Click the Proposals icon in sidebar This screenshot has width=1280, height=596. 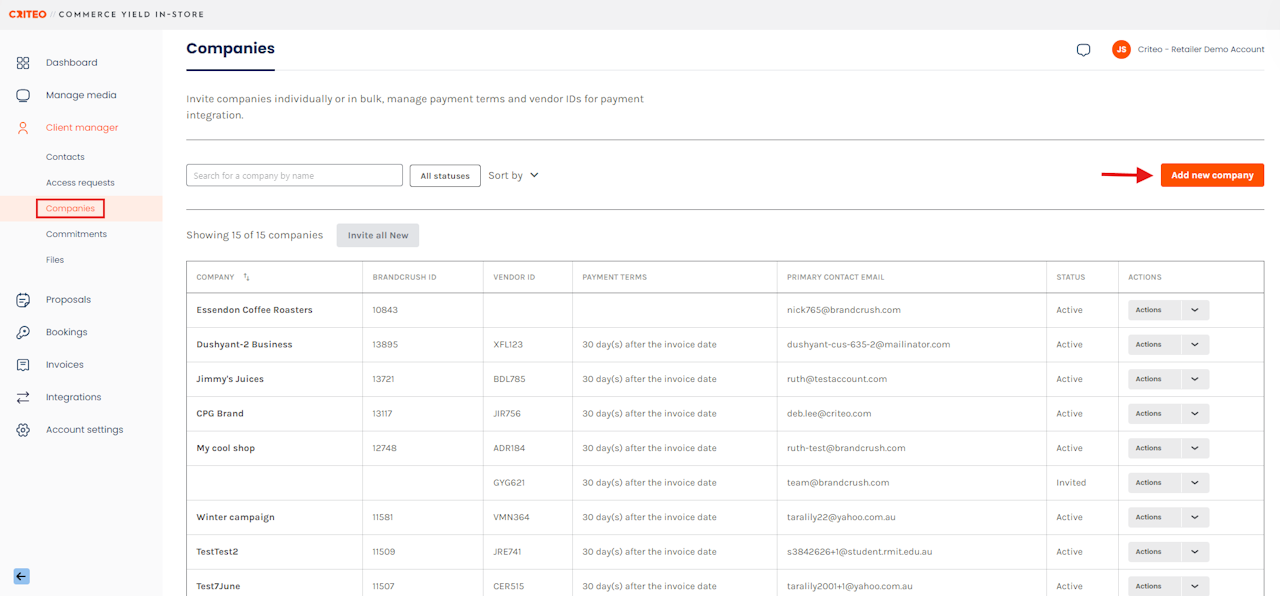pos(23,300)
